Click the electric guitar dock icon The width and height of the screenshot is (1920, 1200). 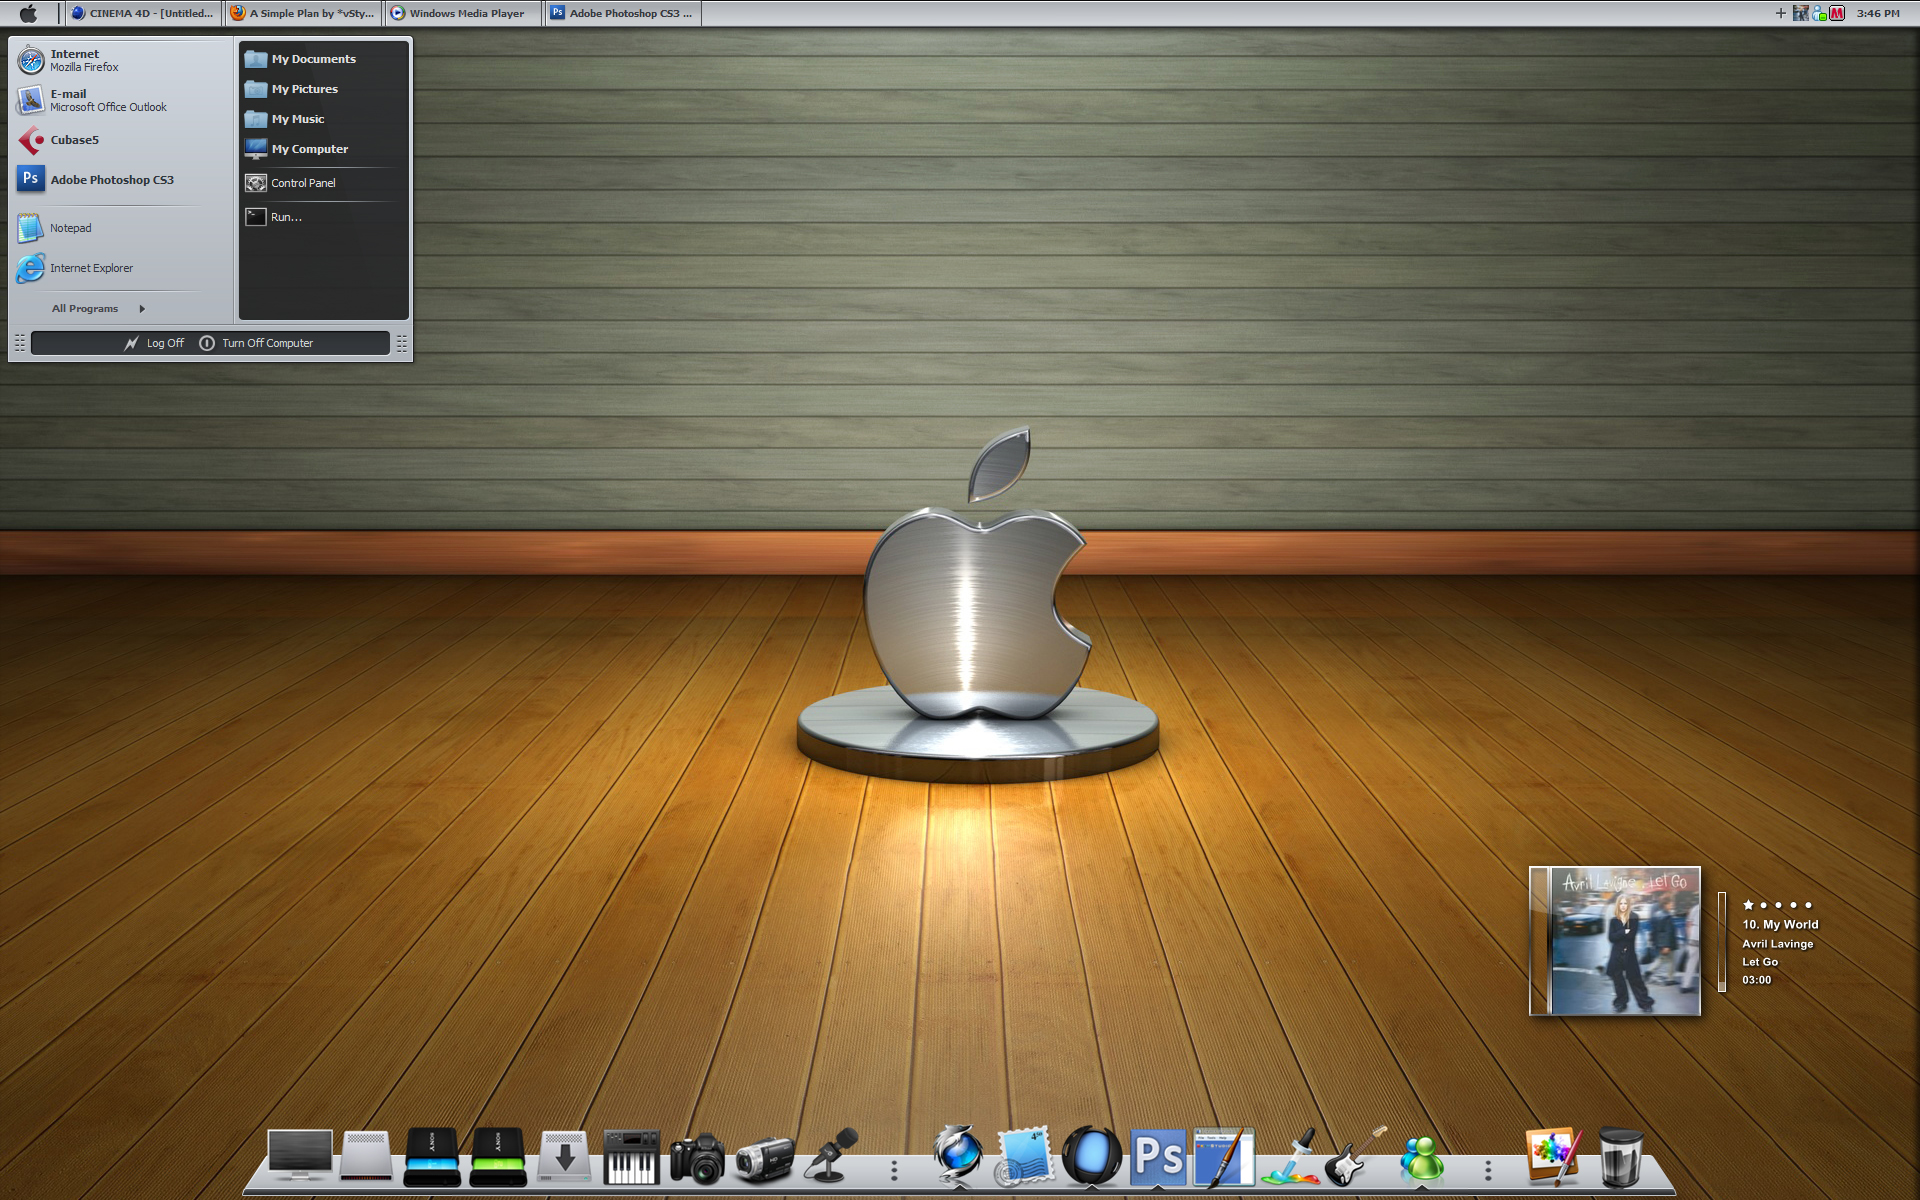coord(1356,1156)
